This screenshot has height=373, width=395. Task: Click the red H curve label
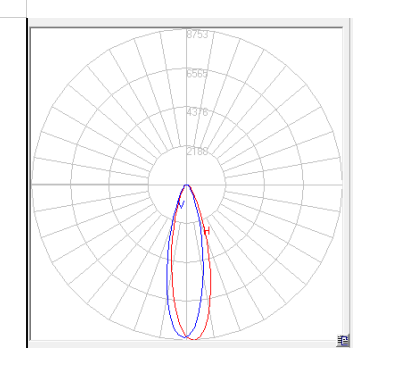[207, 231]
